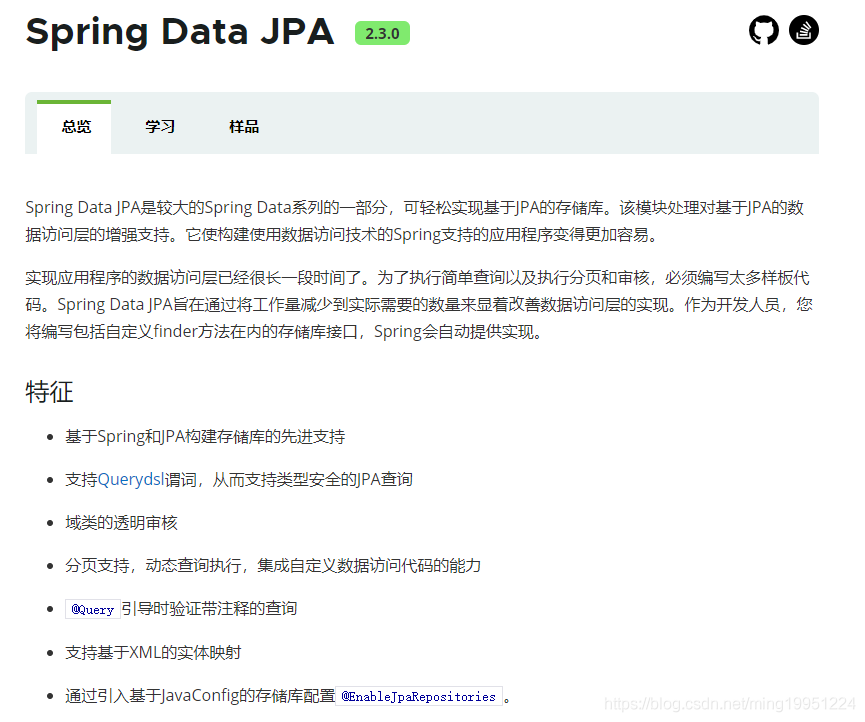Image resolution: width=865 pixels, height=722 pixels.
Task: Click the @Query inline code badge
Action: (x=93, y=609)
